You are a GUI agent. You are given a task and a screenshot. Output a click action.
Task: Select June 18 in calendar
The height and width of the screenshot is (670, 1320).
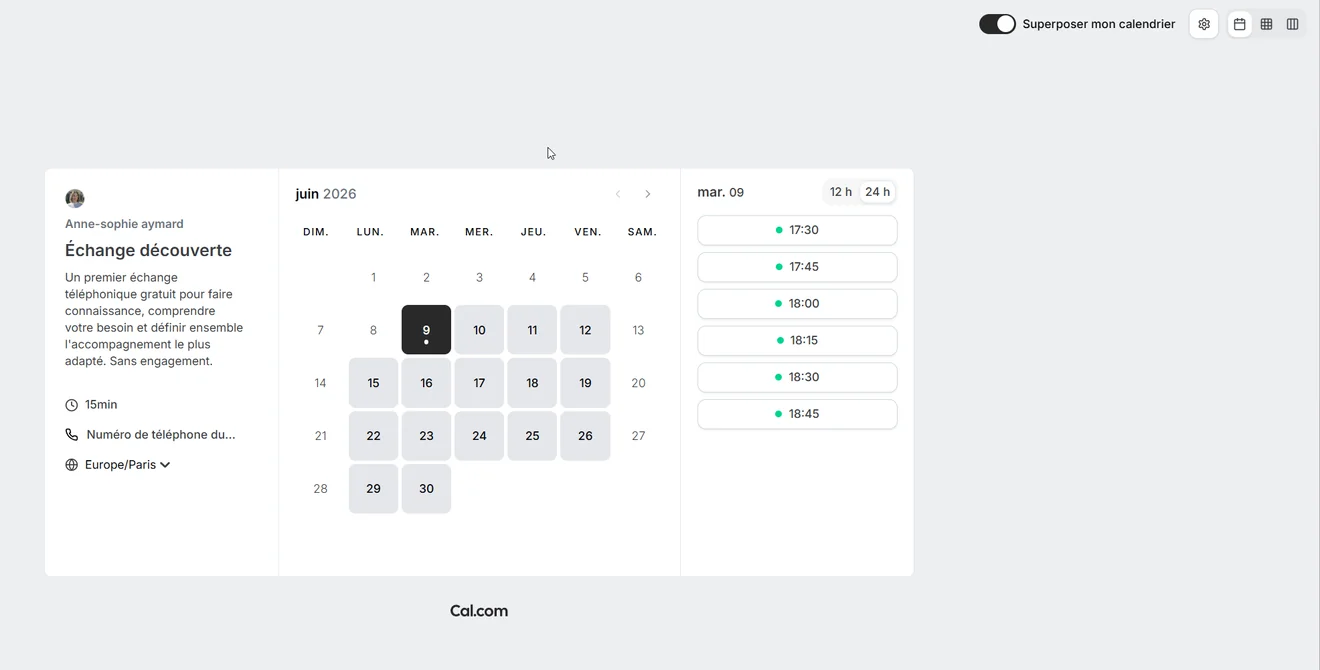pyautogui.click(x=532, y=383)
